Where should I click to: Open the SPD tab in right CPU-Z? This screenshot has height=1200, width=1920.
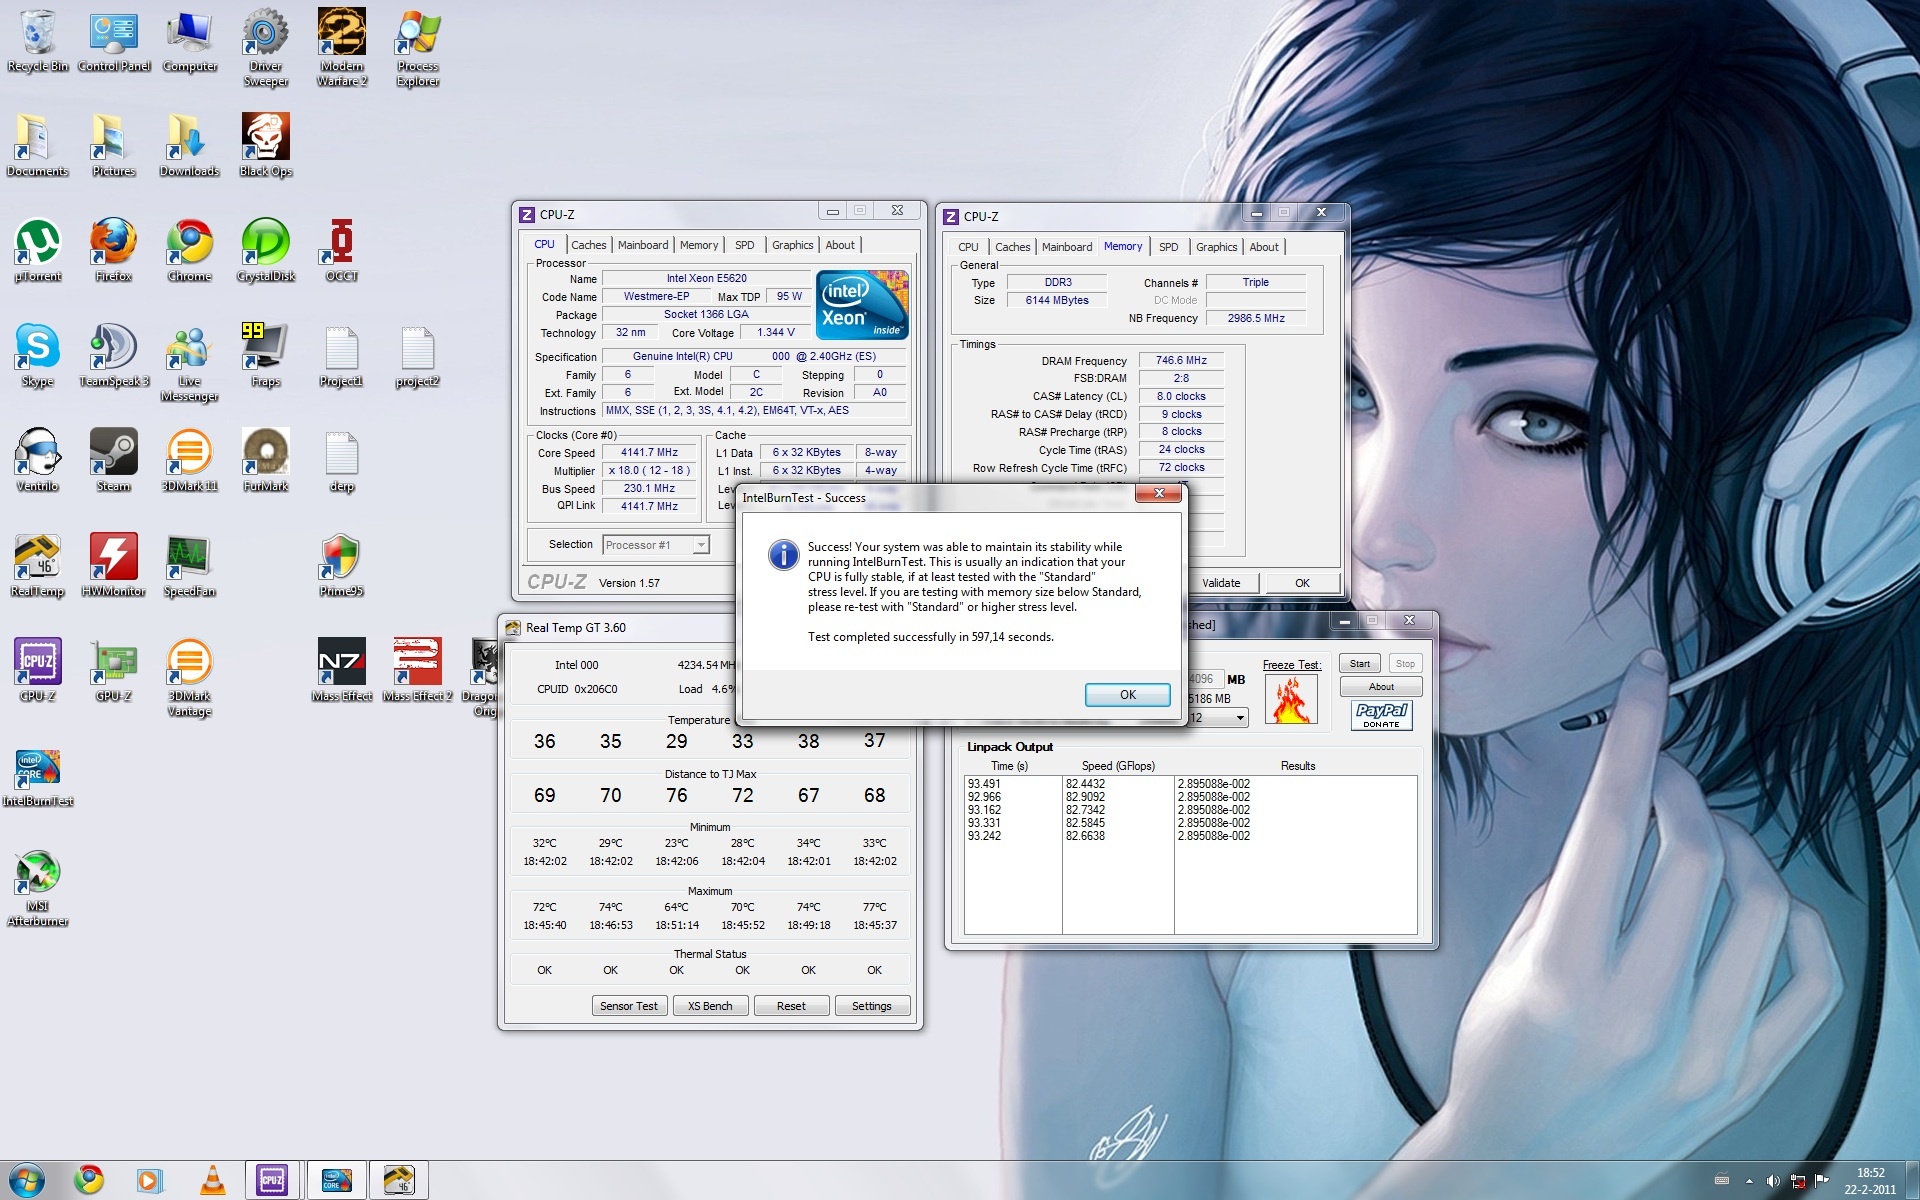tap(1168, 247)
